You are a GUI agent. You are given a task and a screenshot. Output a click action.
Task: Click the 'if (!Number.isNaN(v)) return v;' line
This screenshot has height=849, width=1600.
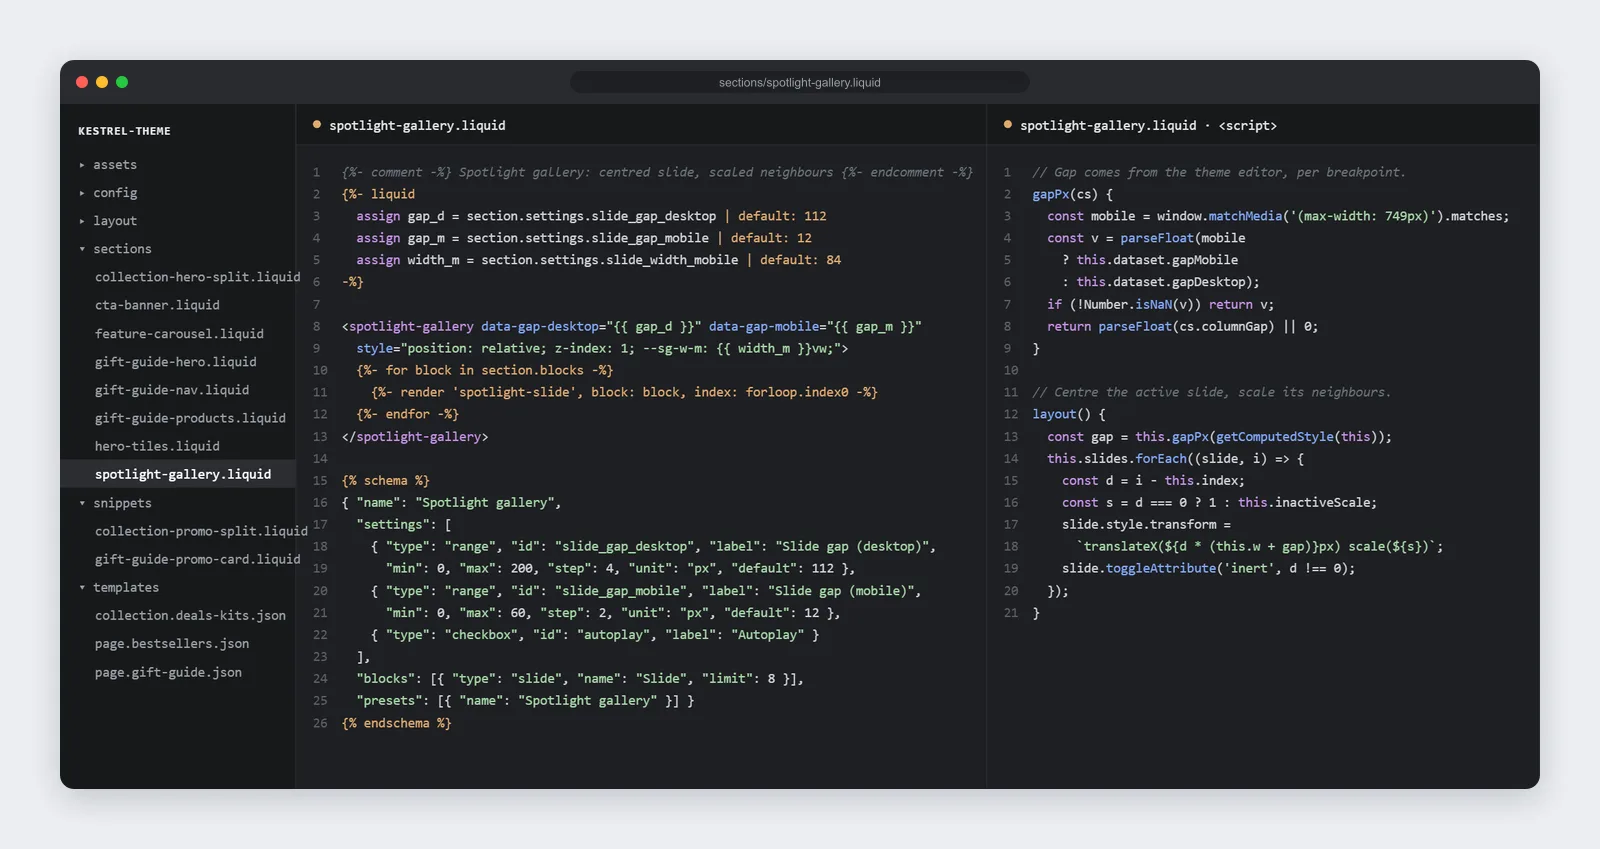[x=1161, y=304]
